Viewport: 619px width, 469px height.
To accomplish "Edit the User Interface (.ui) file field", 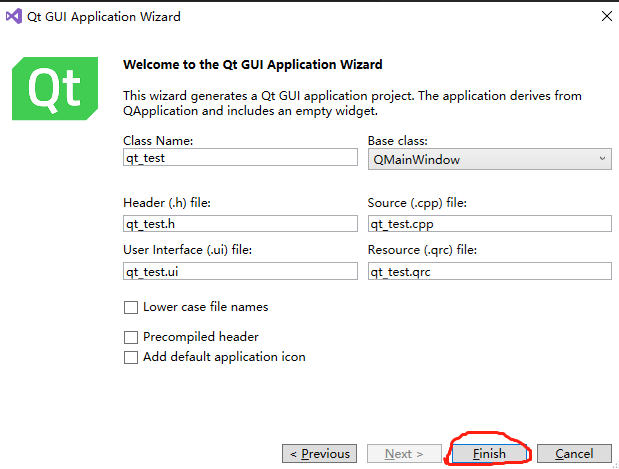I will tap(240, 271).
